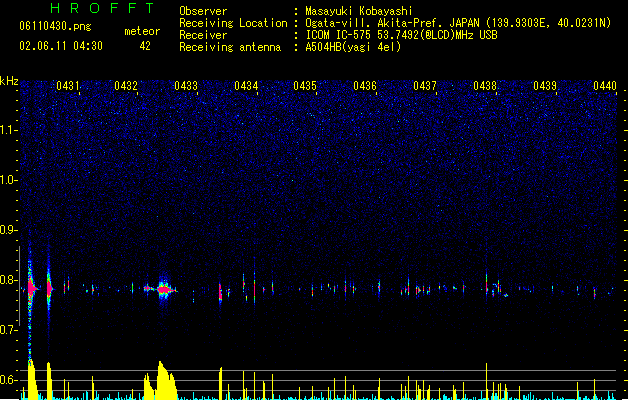Click the 1.0 kHz axis label

coord(9,180)
